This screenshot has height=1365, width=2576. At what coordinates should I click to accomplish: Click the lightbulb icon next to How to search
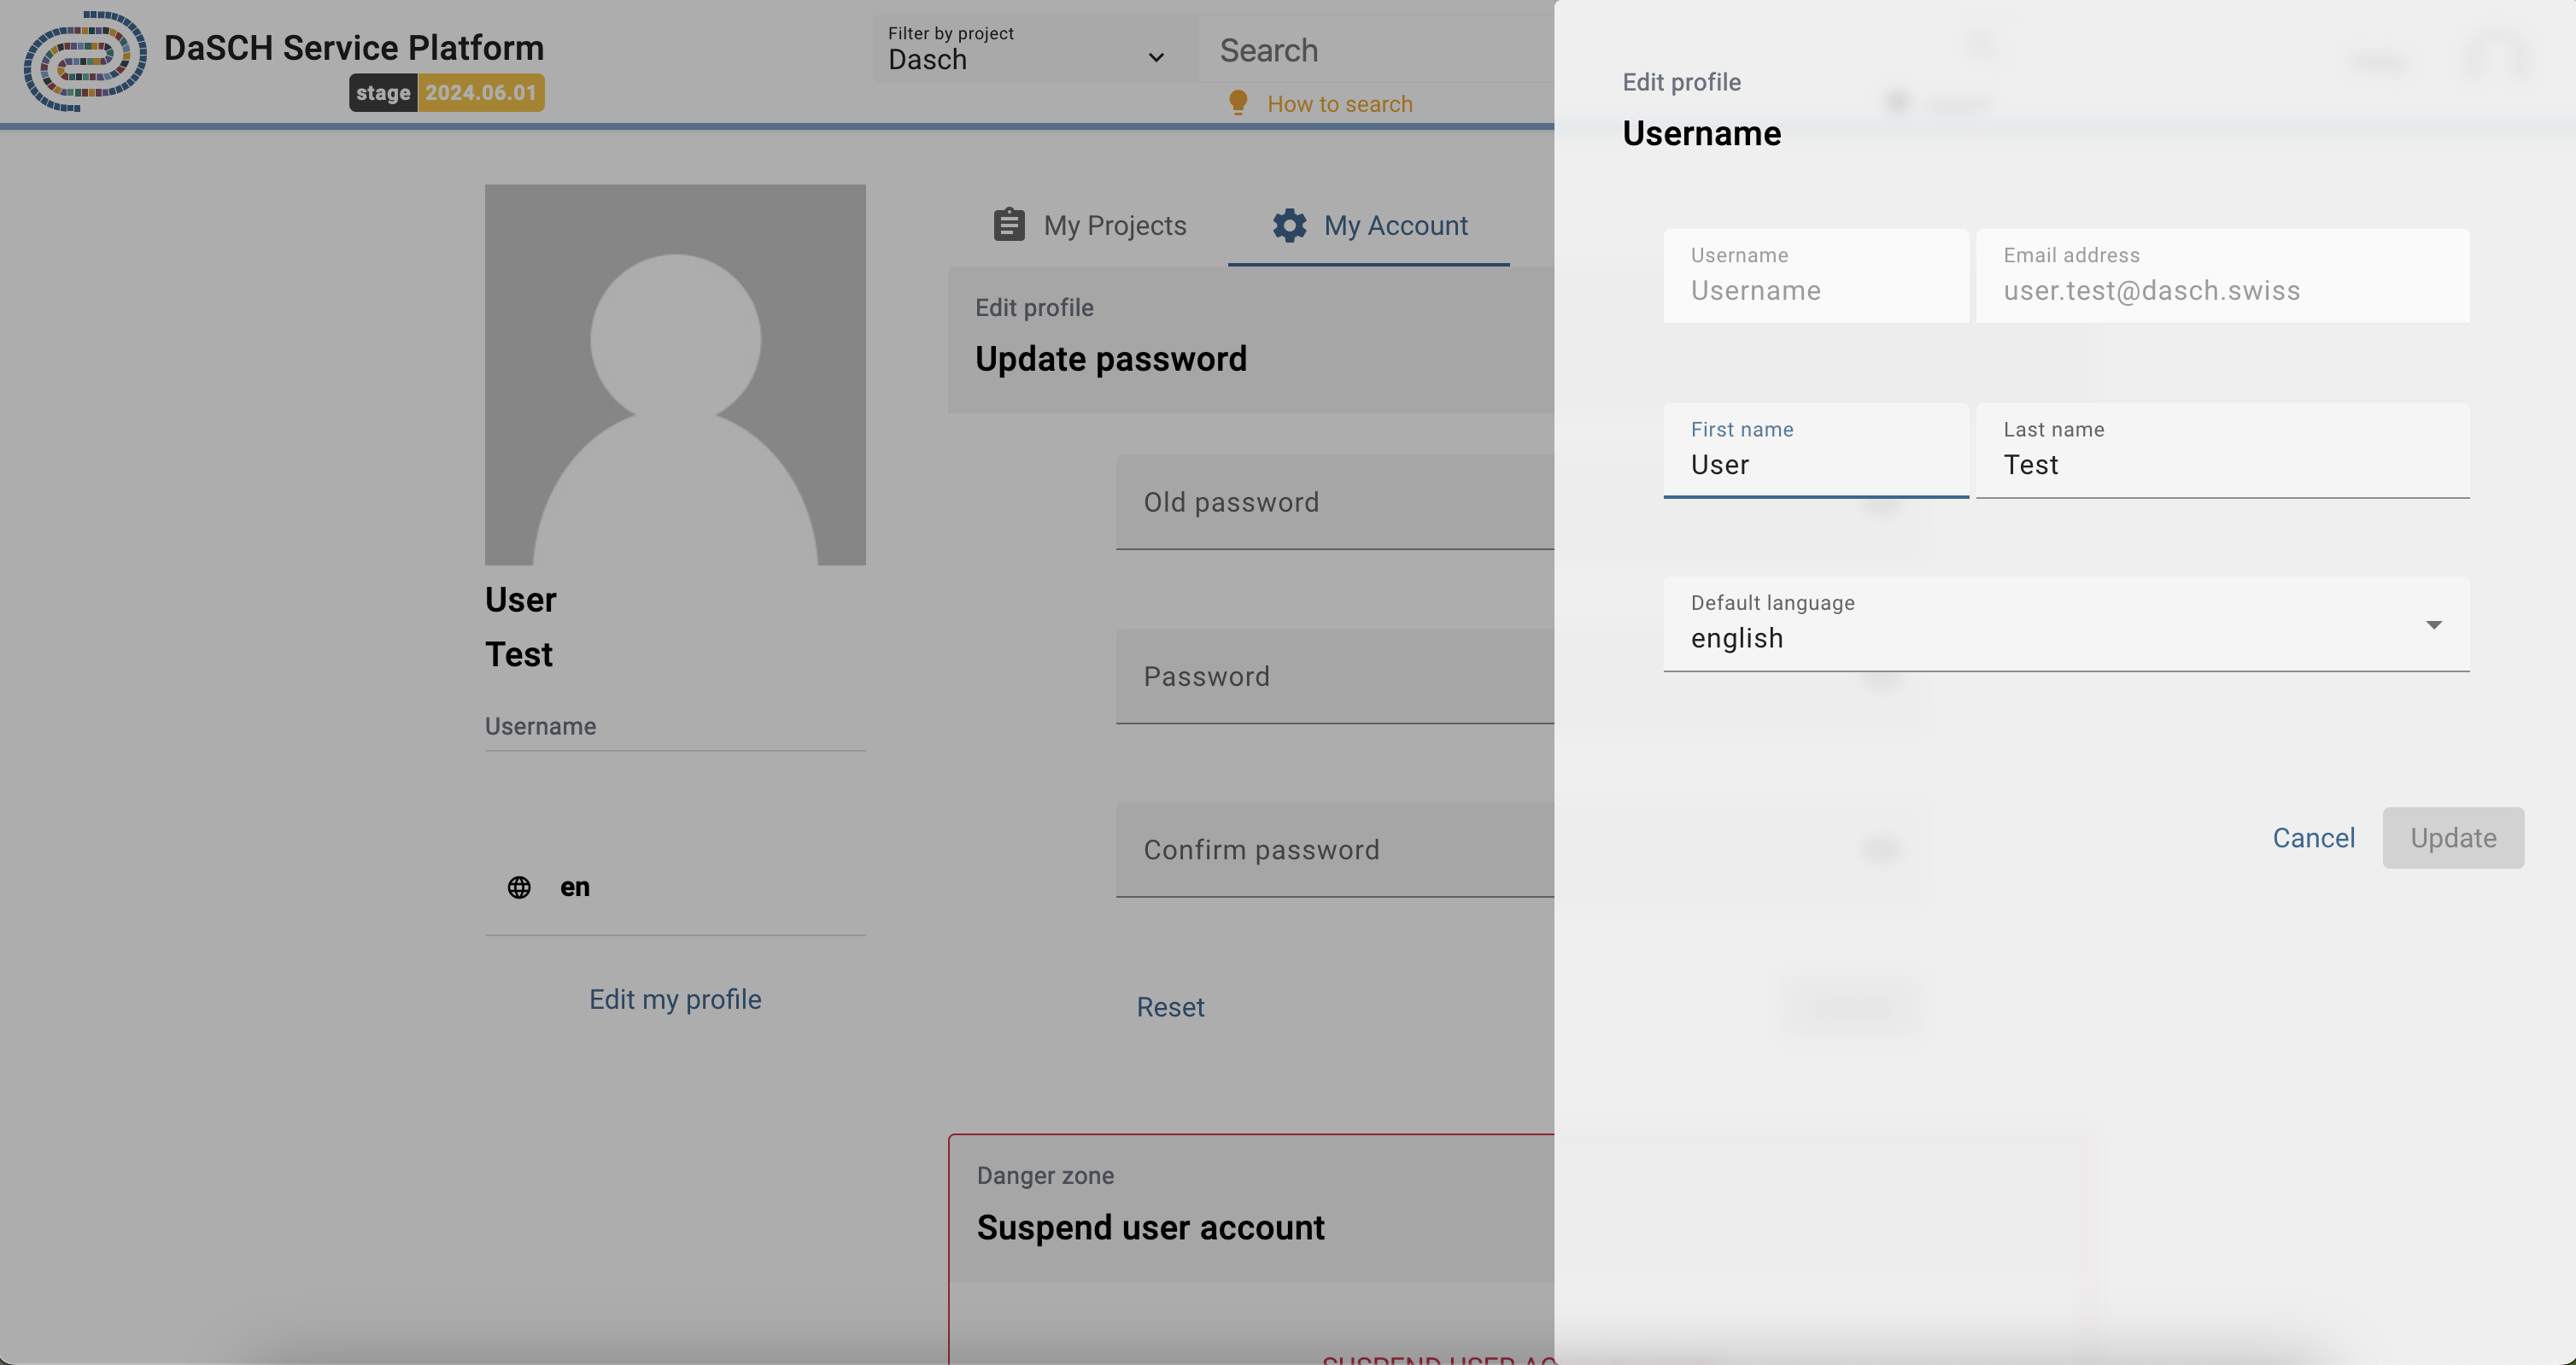click(x=1239, y=102)
